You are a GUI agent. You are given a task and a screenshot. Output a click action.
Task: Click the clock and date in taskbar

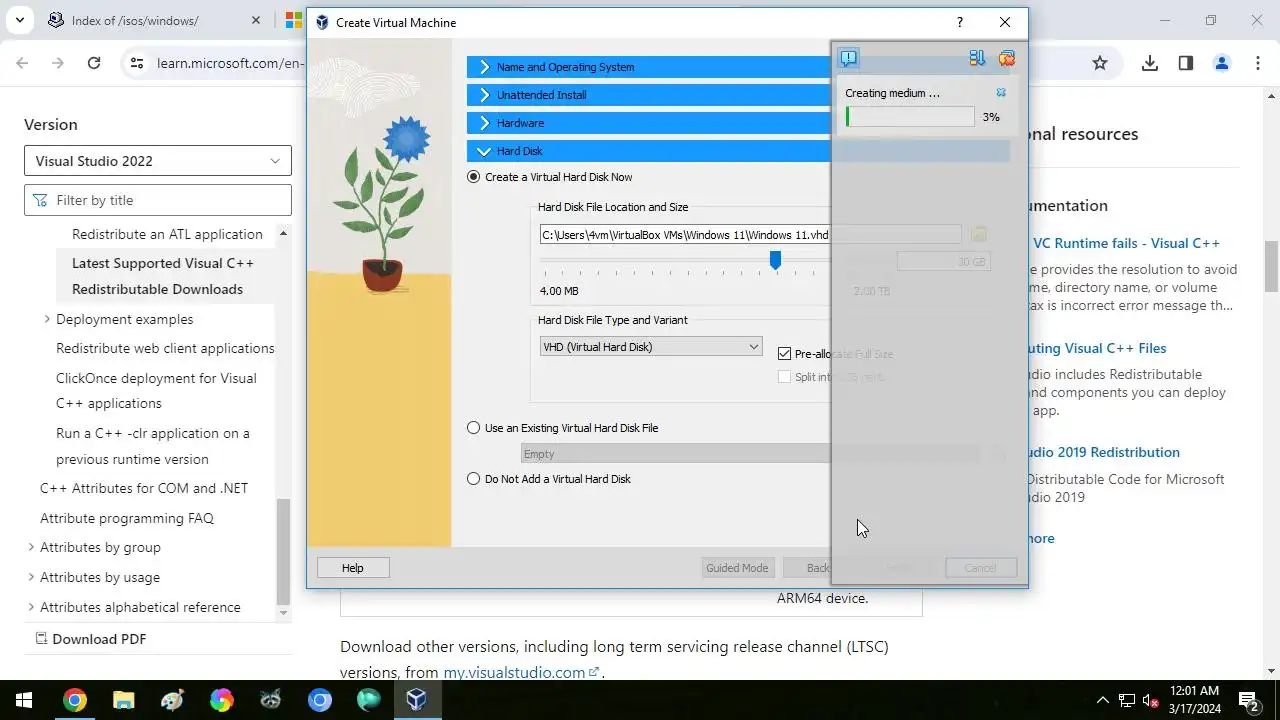[1194, 700]
